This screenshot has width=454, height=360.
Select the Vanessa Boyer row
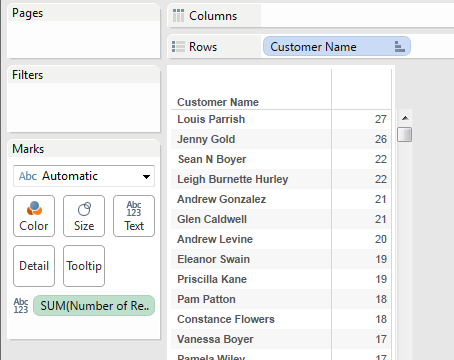pyautogui.click(x=281, y=339)
